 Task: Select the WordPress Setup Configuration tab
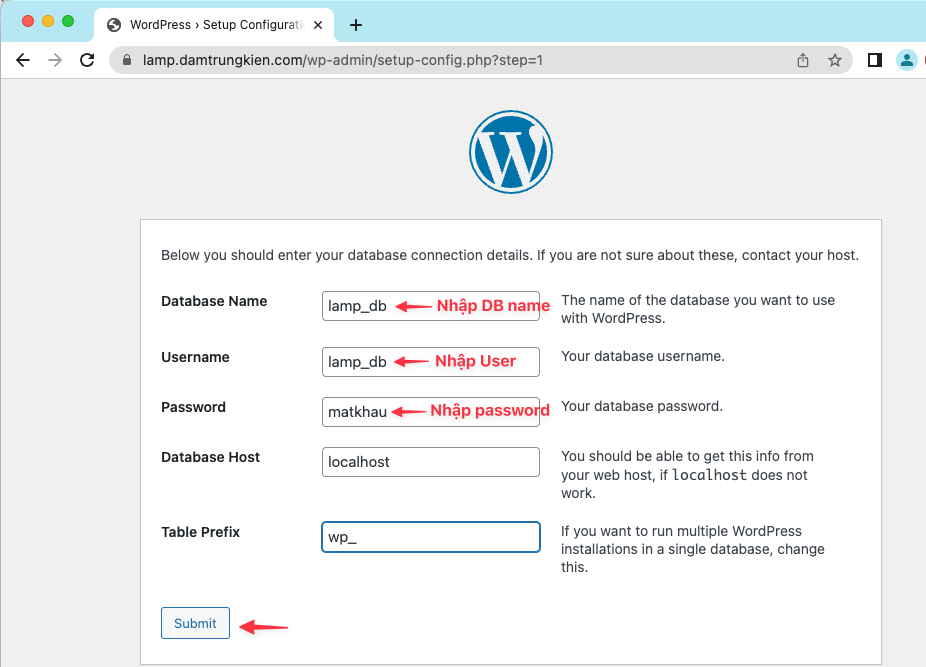click(214, 25)
